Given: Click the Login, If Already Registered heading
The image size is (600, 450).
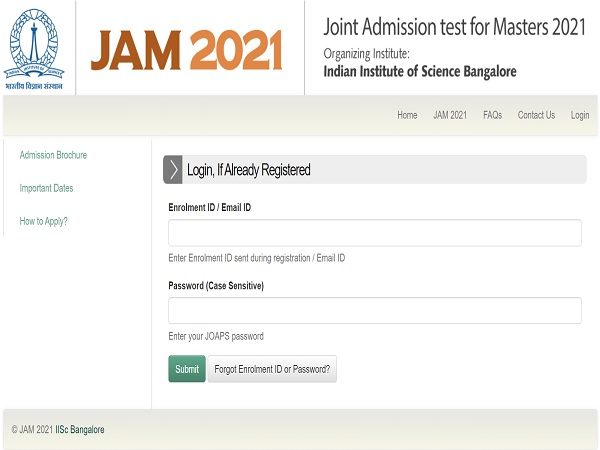Looking at the screenshot, I should 249,170.
